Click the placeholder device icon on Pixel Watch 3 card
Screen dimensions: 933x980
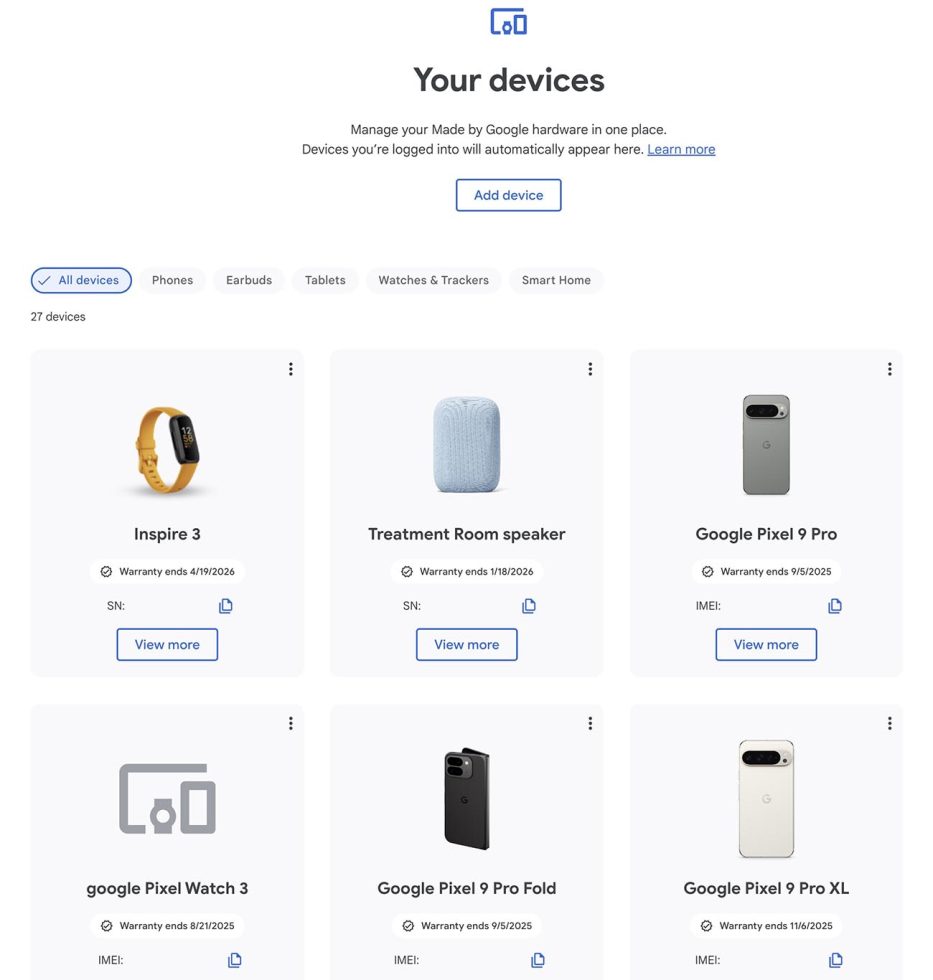point(167,797)
